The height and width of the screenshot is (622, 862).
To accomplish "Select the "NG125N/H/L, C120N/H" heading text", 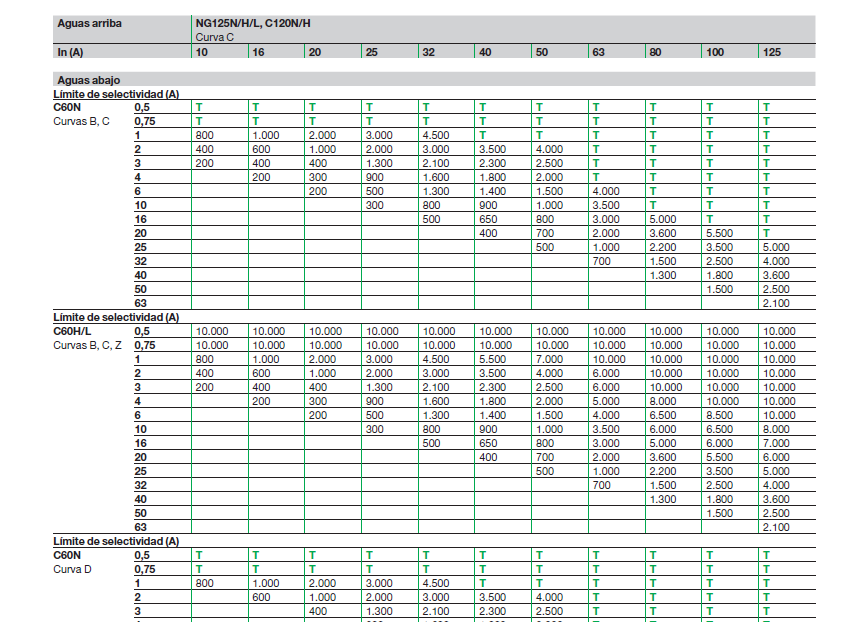I will pyautogui.click(x=259, y=22).
